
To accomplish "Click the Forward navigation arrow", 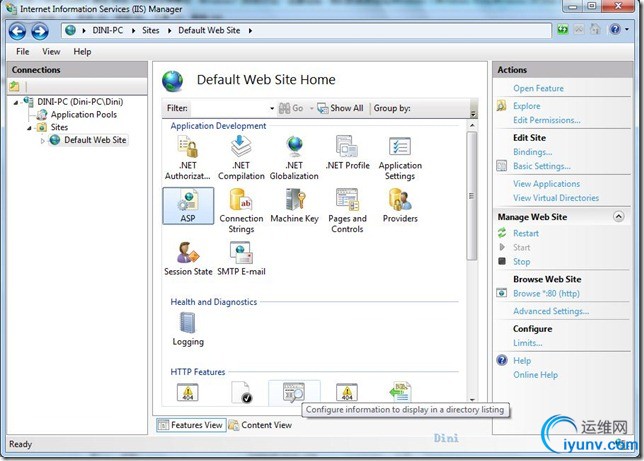I will click(40, 31).
